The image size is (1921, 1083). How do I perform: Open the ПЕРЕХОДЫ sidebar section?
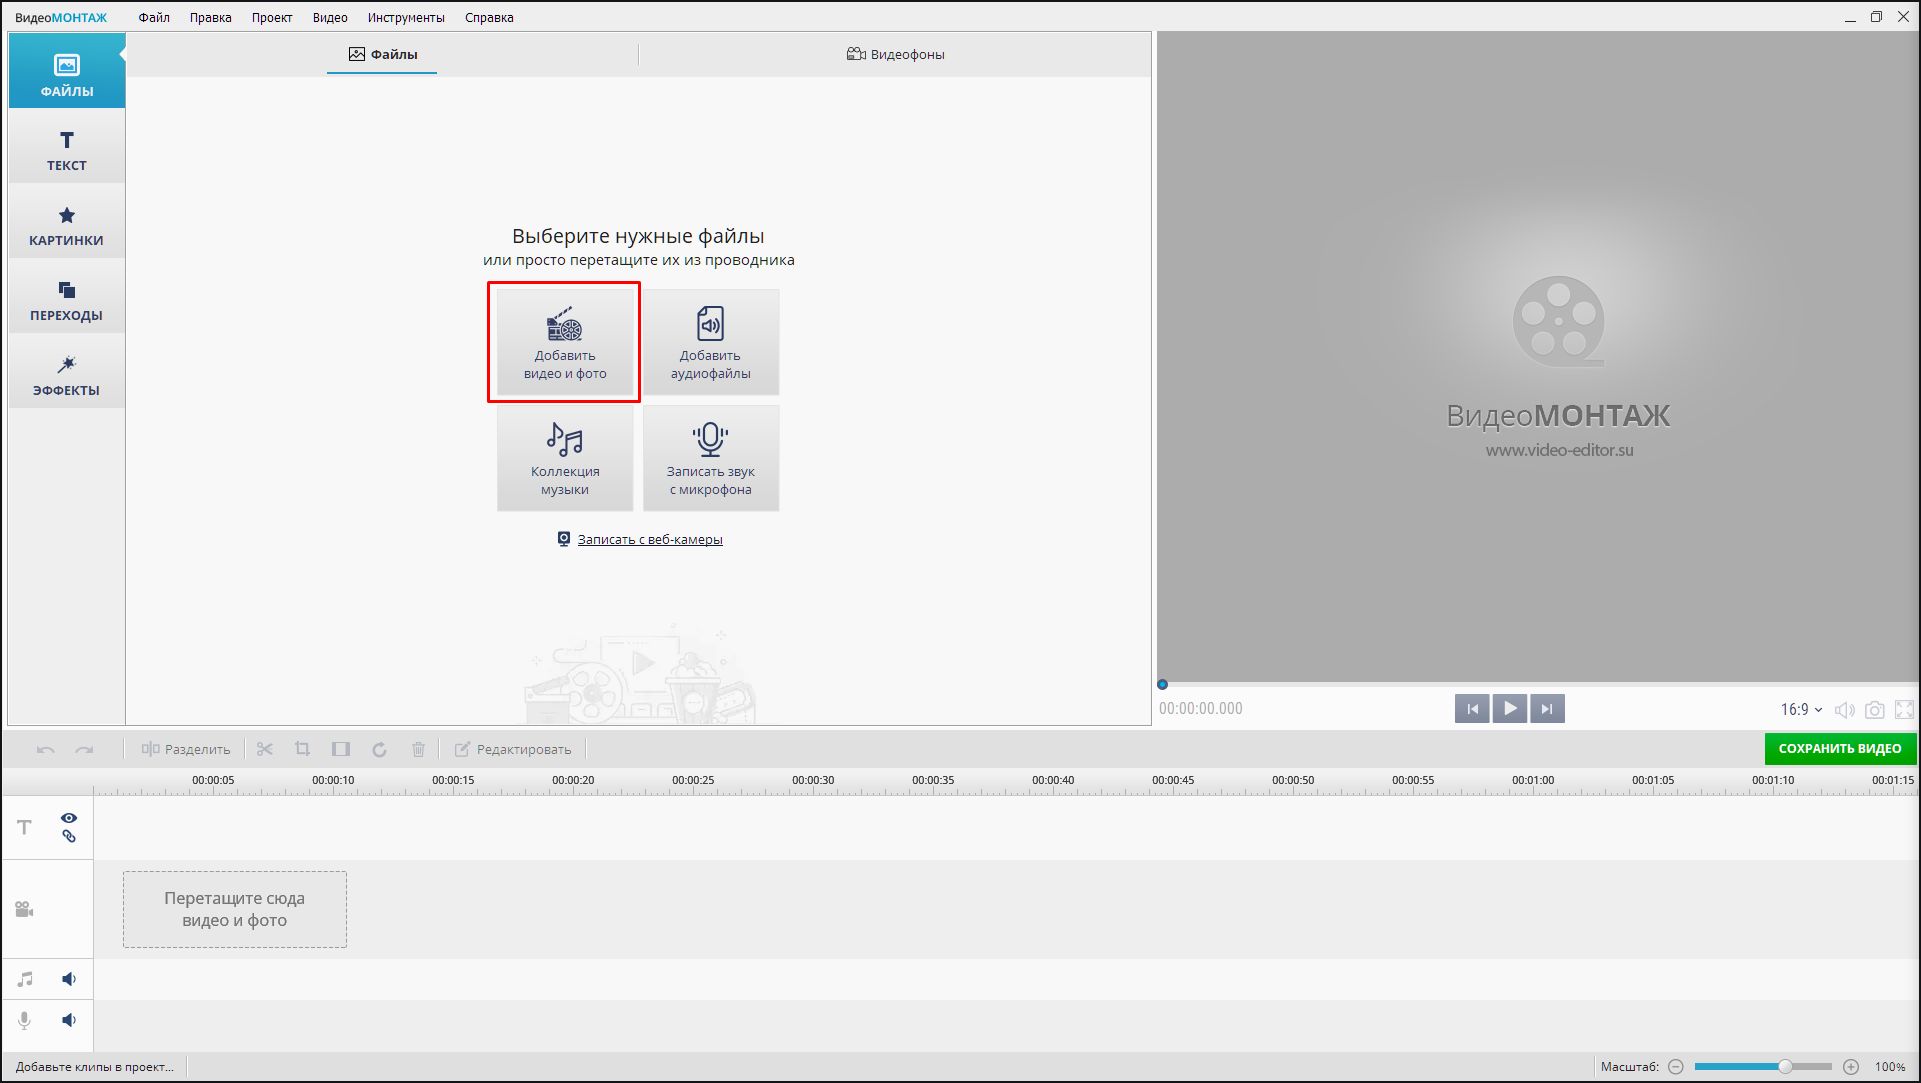tap(67, 297)
